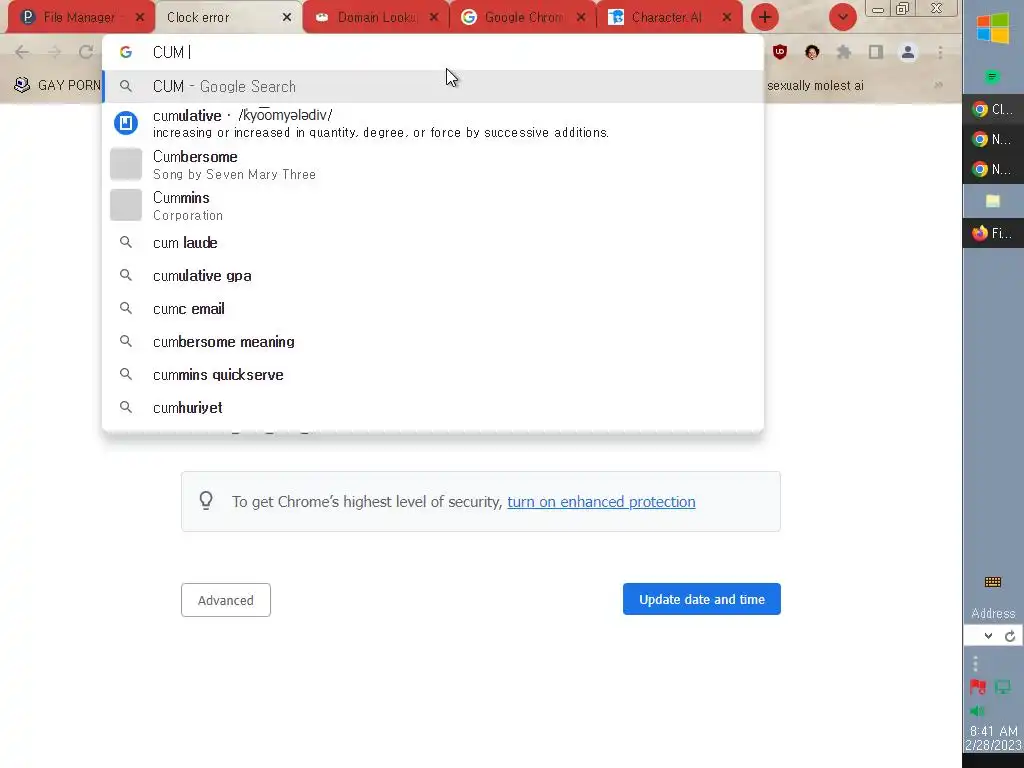The image size is (1024, 768).
Task: Open the Chrome profile avatar button
Action: point(908,52)
